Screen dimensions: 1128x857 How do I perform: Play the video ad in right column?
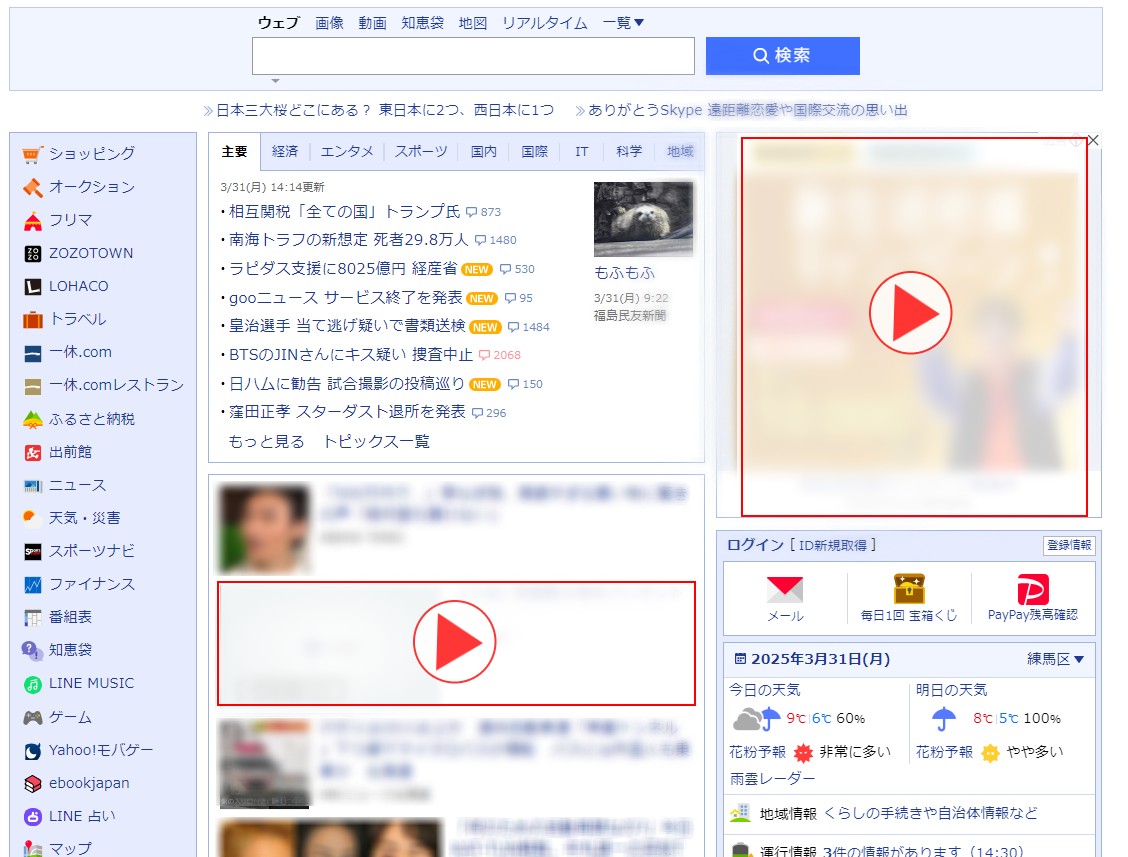pyautogui.click(x=911, y=313)
